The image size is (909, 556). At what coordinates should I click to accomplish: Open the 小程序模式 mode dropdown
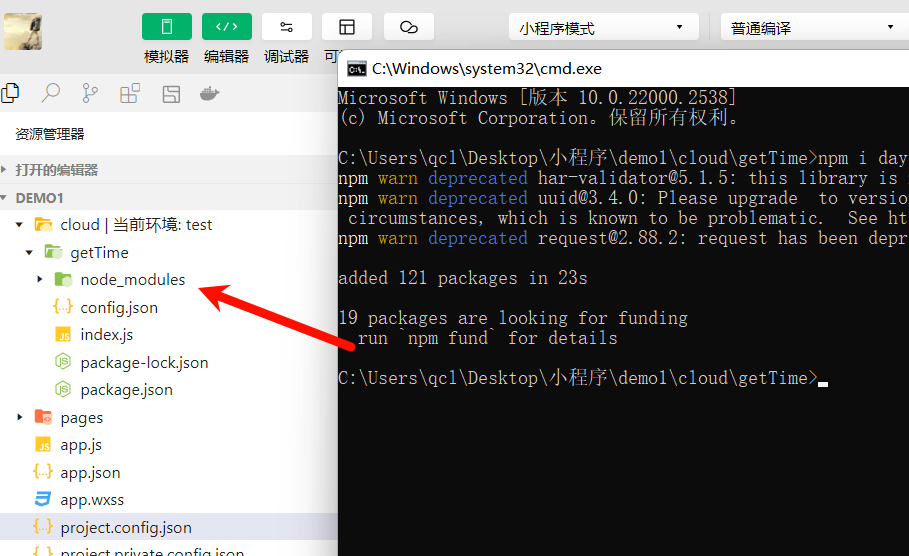603,27
